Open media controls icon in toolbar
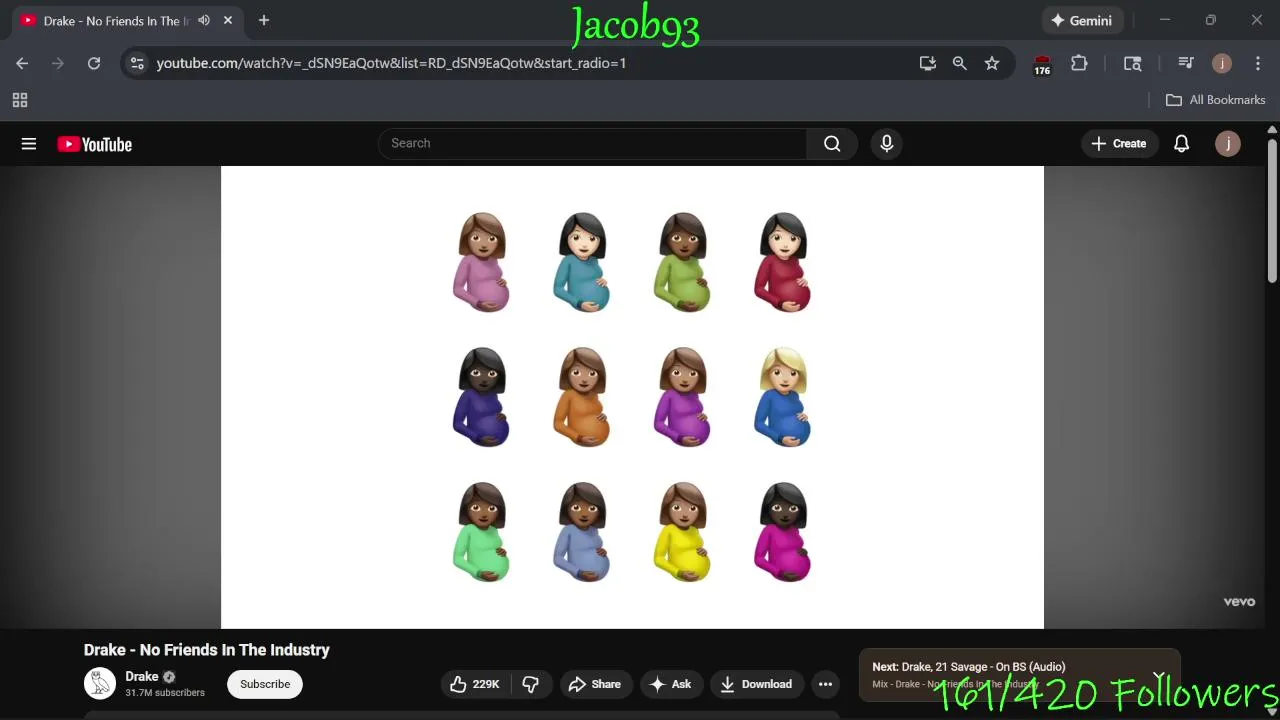1280x720 pixels. tap(1185, 63)
